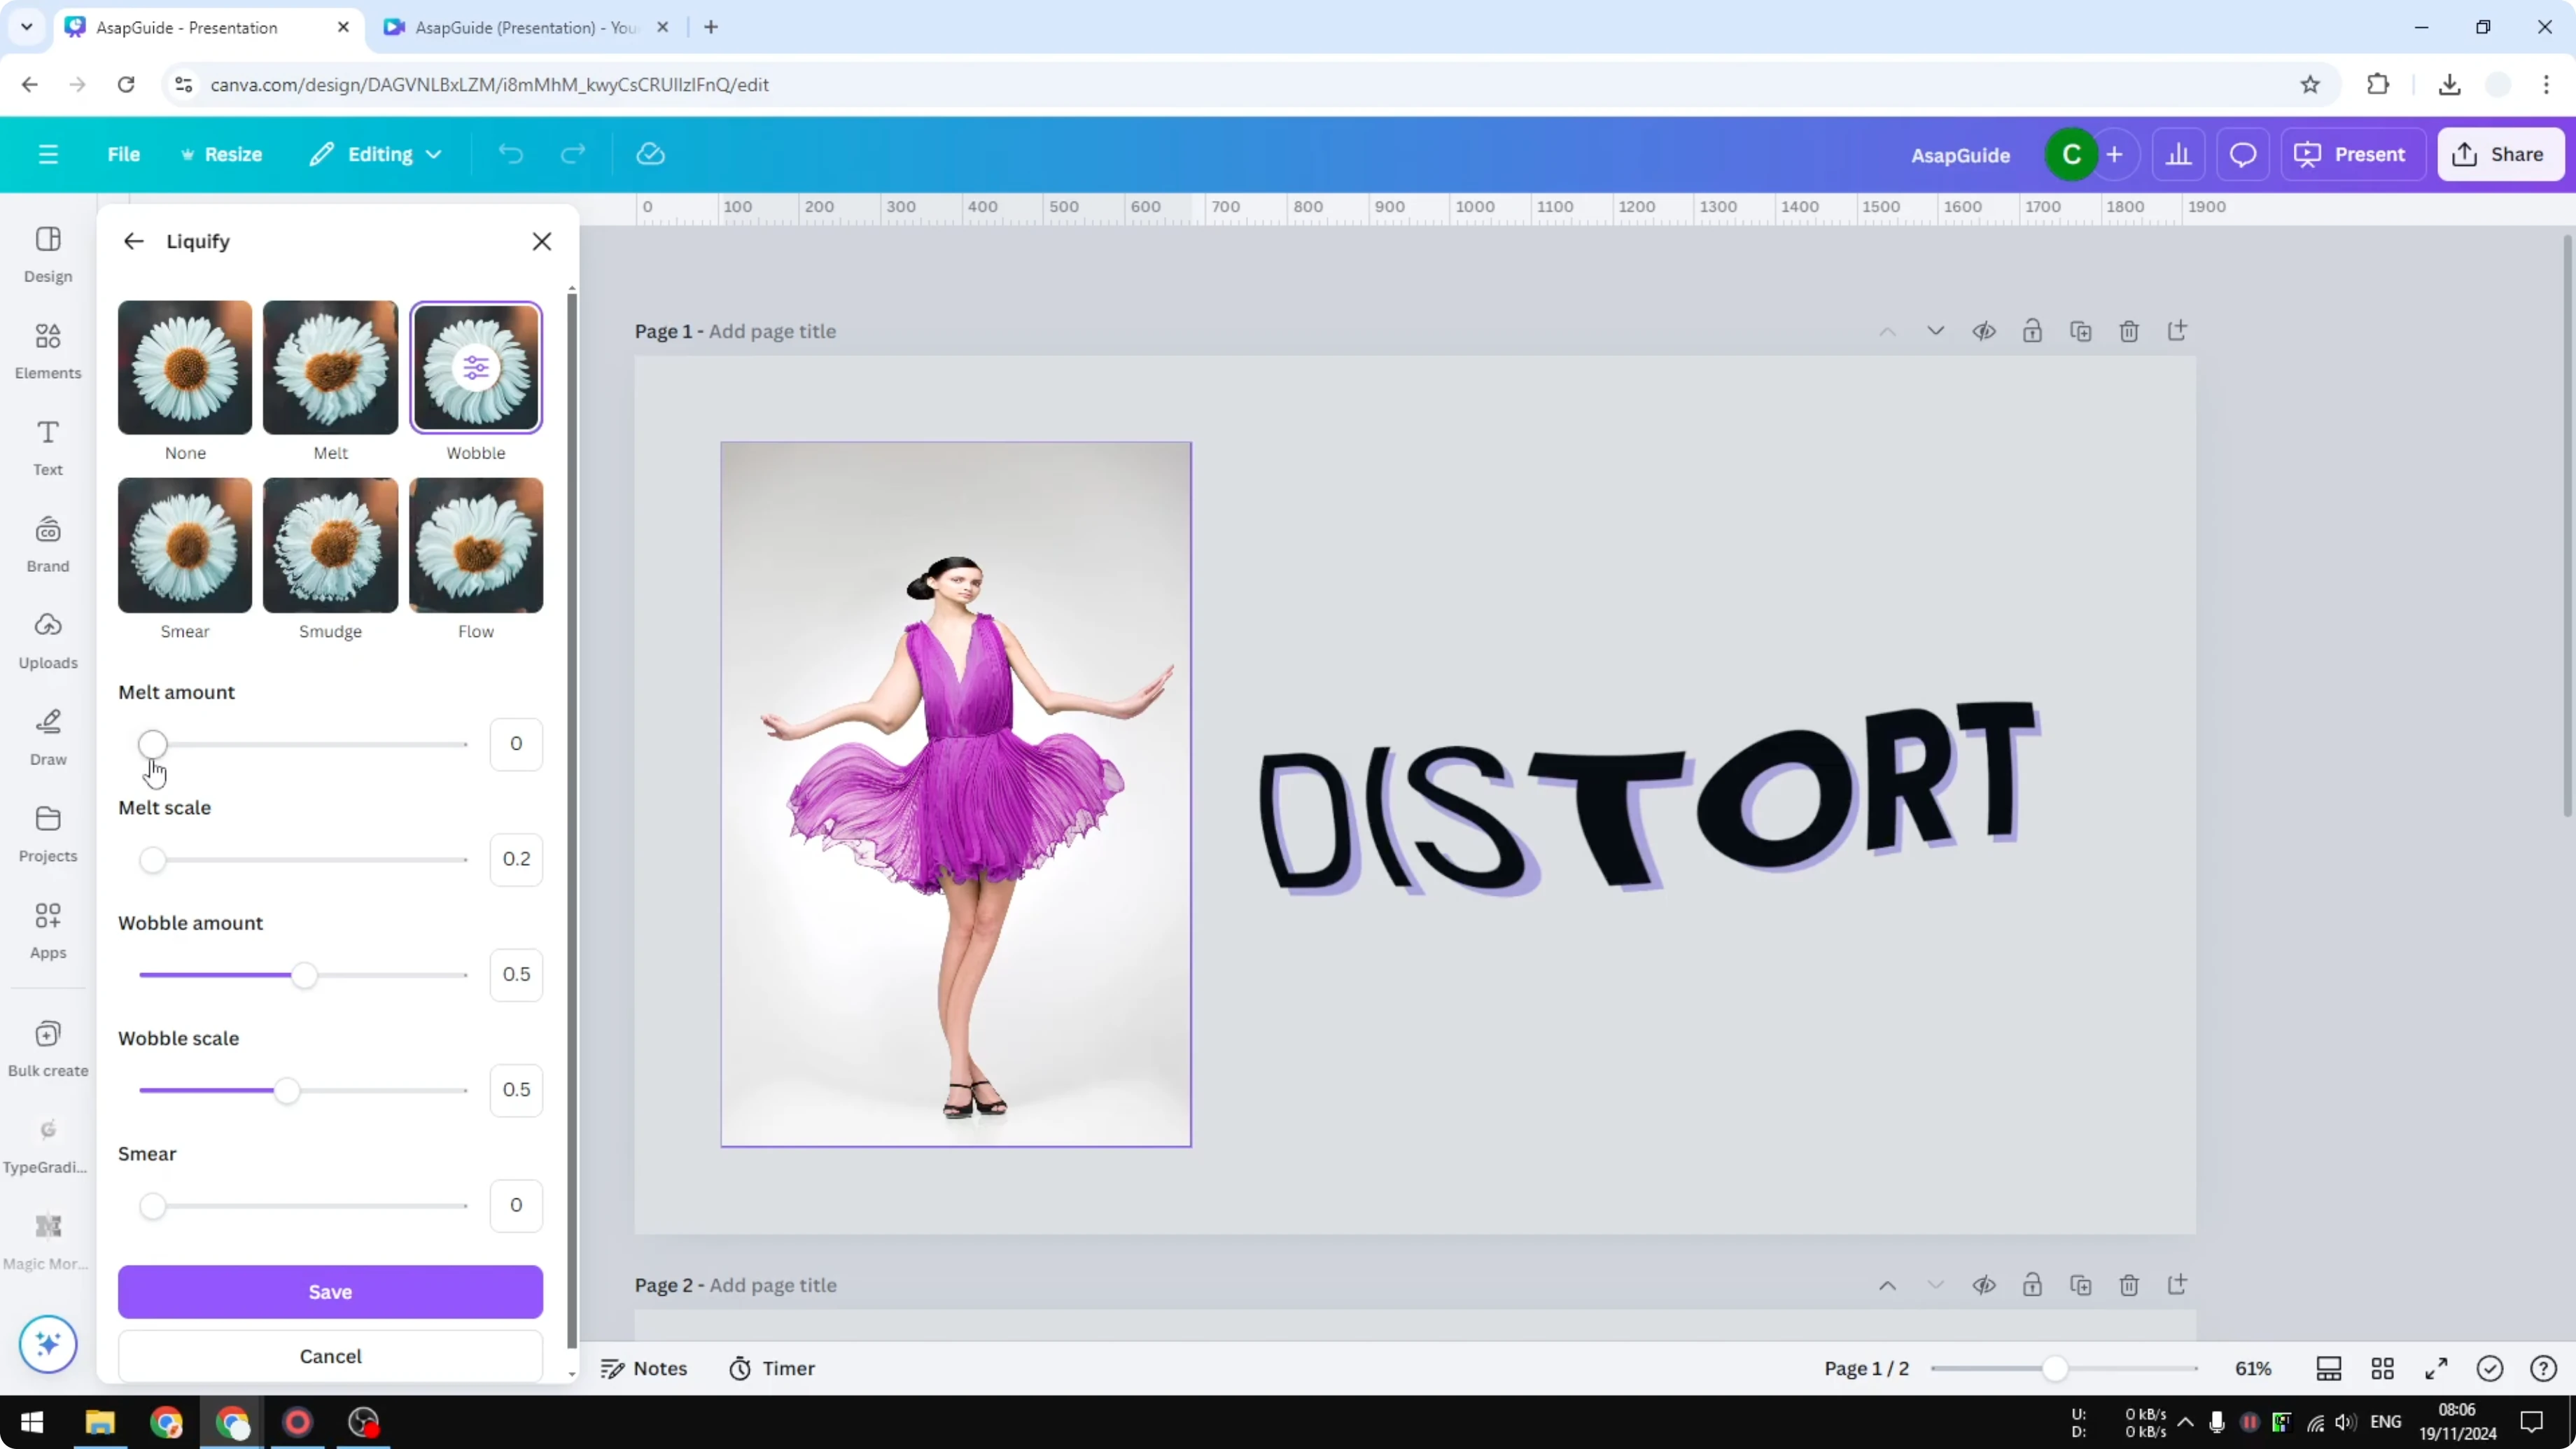Viewport: 2576px width, 1449px height.
Task: Cancel the liquify adjustments
Action: 330,1356
